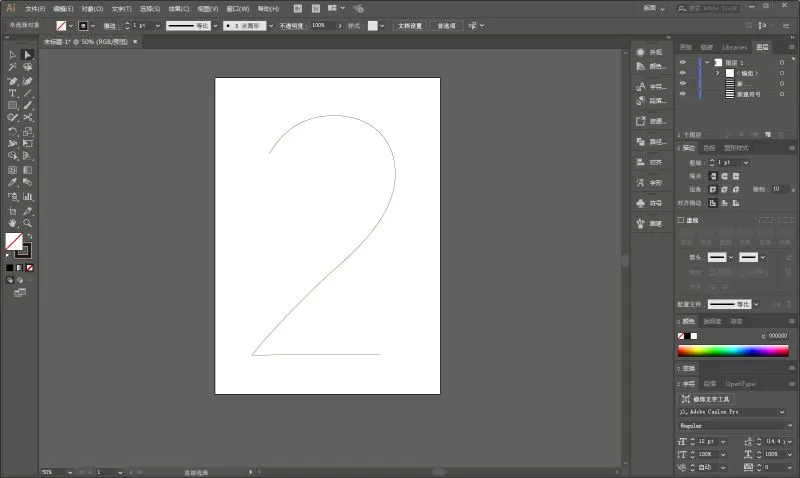The width and height of the screenshot is (800, 478).
Task: Click the 首选项 button
Action: tap(446, 26)
